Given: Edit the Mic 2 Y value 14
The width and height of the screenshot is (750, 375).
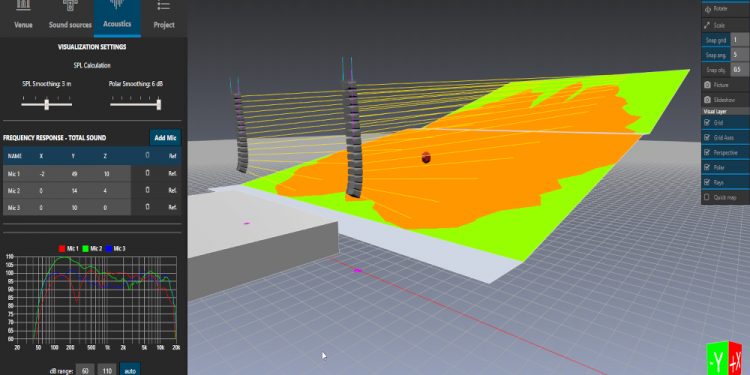Looking at the screenshot, I should (x=75, y=190).
